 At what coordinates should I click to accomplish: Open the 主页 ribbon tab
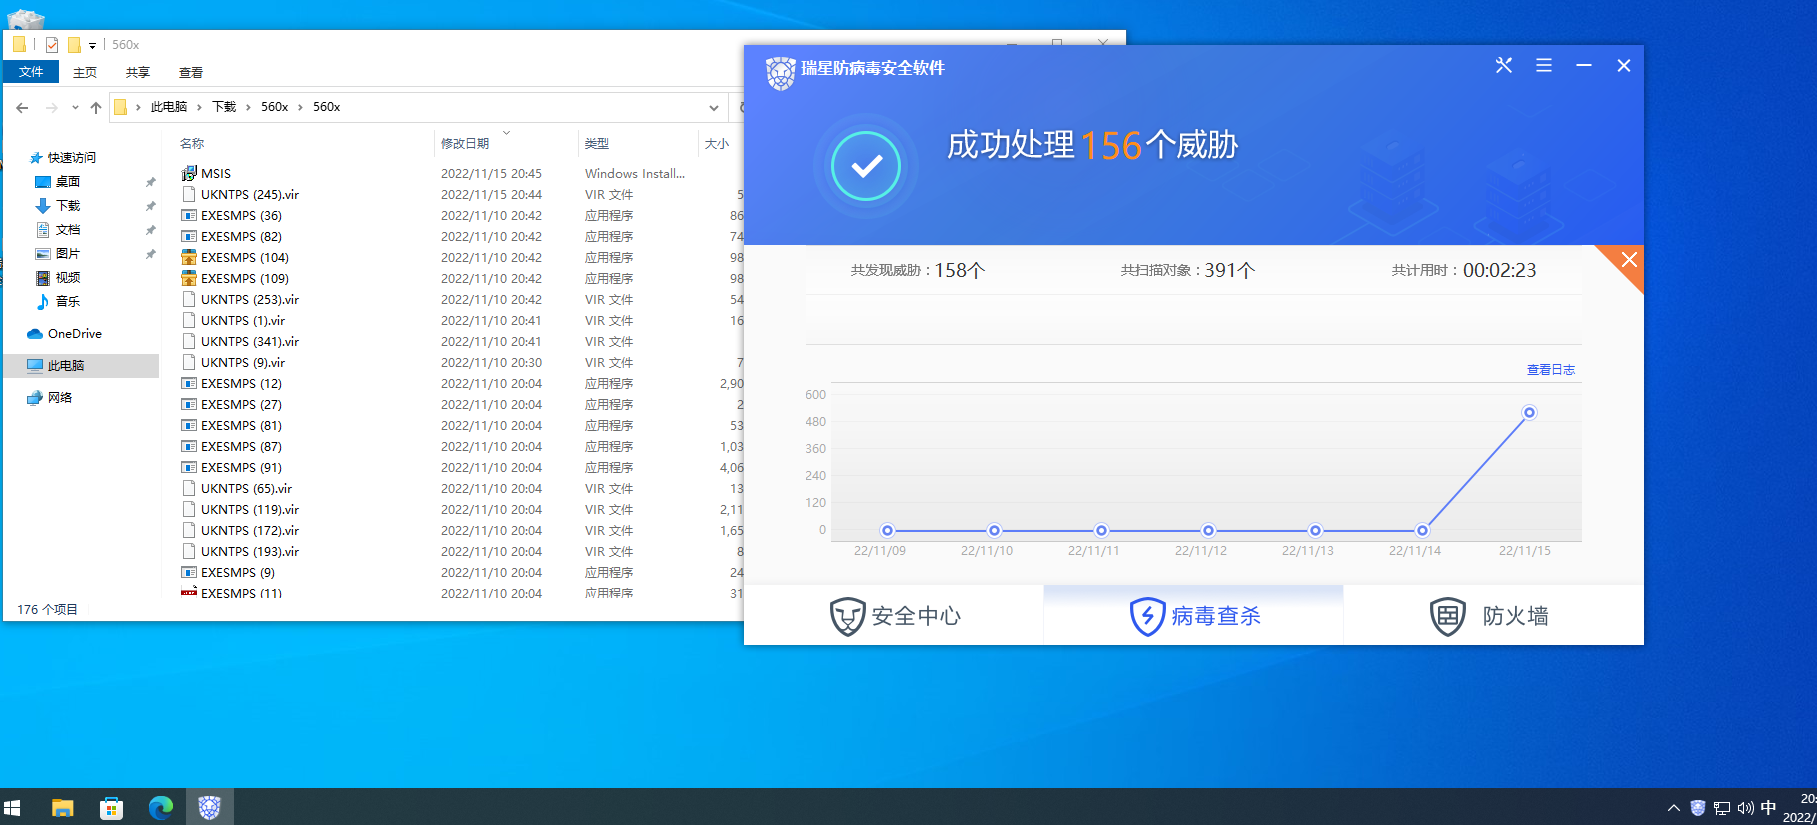[85, 72]
